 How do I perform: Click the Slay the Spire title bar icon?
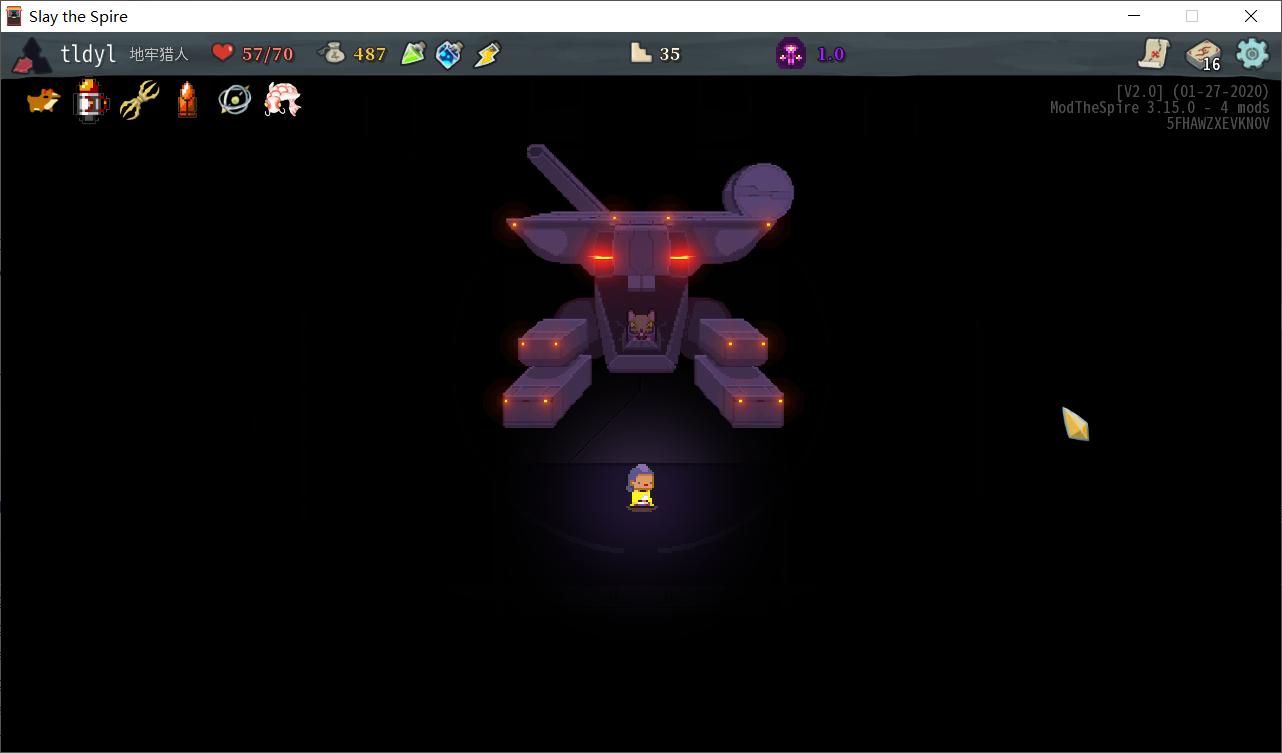pyautogui.click(x=14, y=16)
